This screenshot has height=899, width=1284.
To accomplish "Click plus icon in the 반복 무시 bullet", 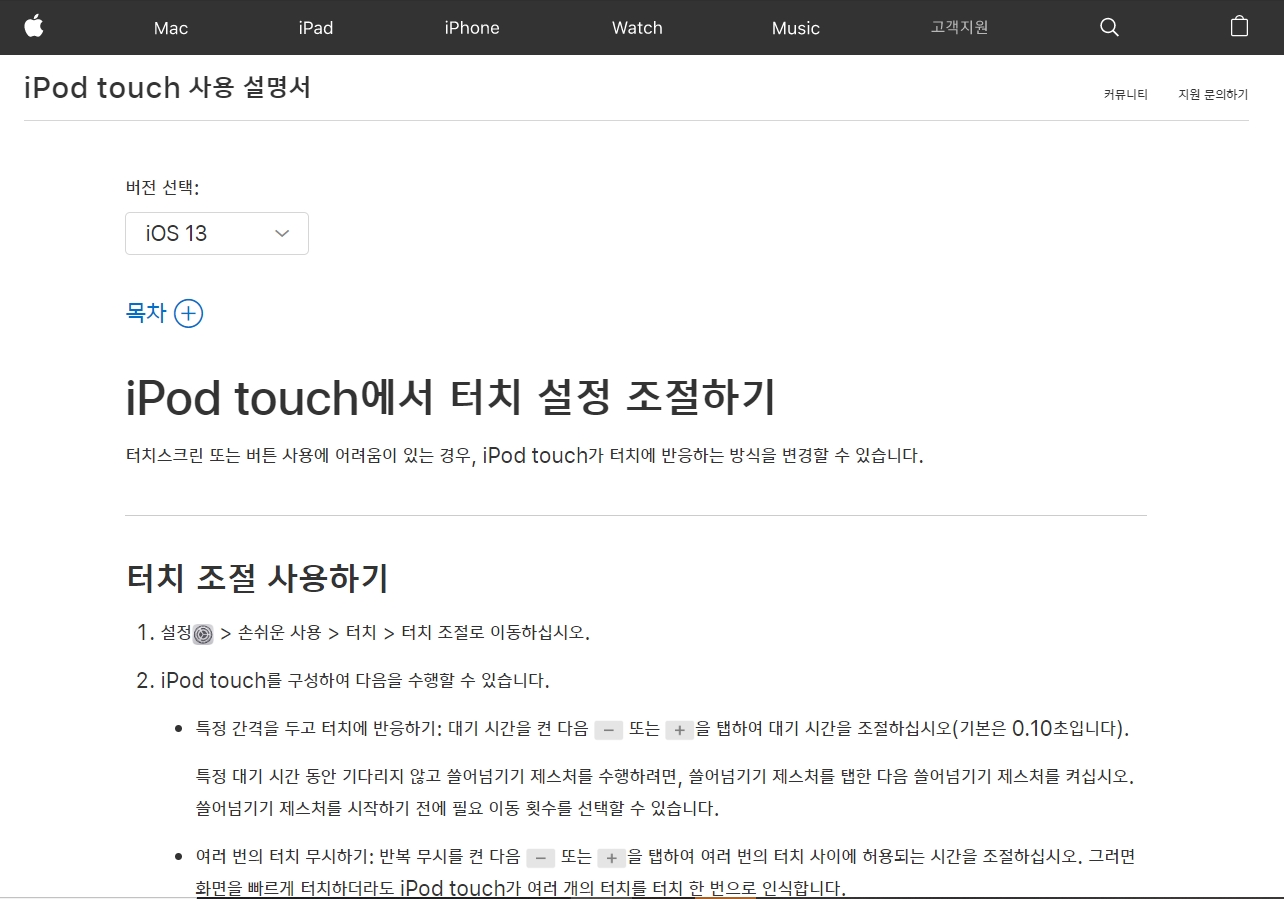I will click(x=611, y=858).
